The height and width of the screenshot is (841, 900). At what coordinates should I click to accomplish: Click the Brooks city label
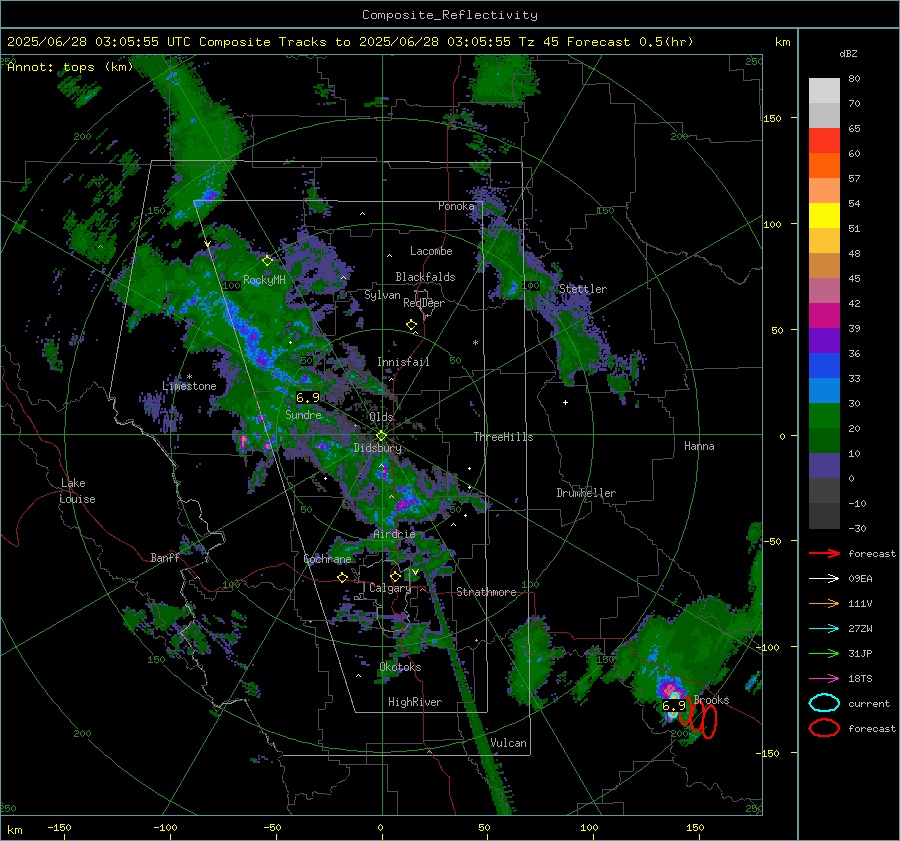pos(712,700)
